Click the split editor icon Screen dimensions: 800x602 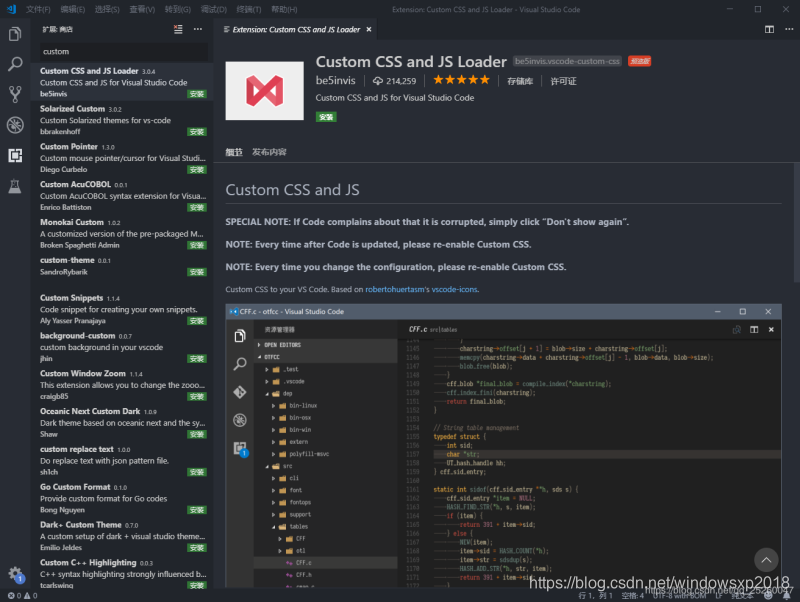click(769, 29)
